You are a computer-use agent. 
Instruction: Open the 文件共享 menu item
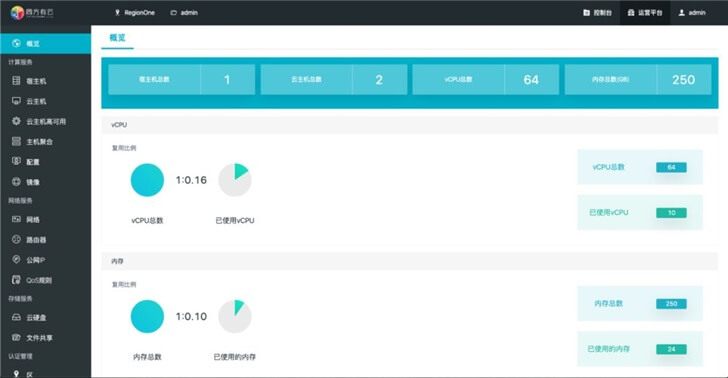(46, 338)
